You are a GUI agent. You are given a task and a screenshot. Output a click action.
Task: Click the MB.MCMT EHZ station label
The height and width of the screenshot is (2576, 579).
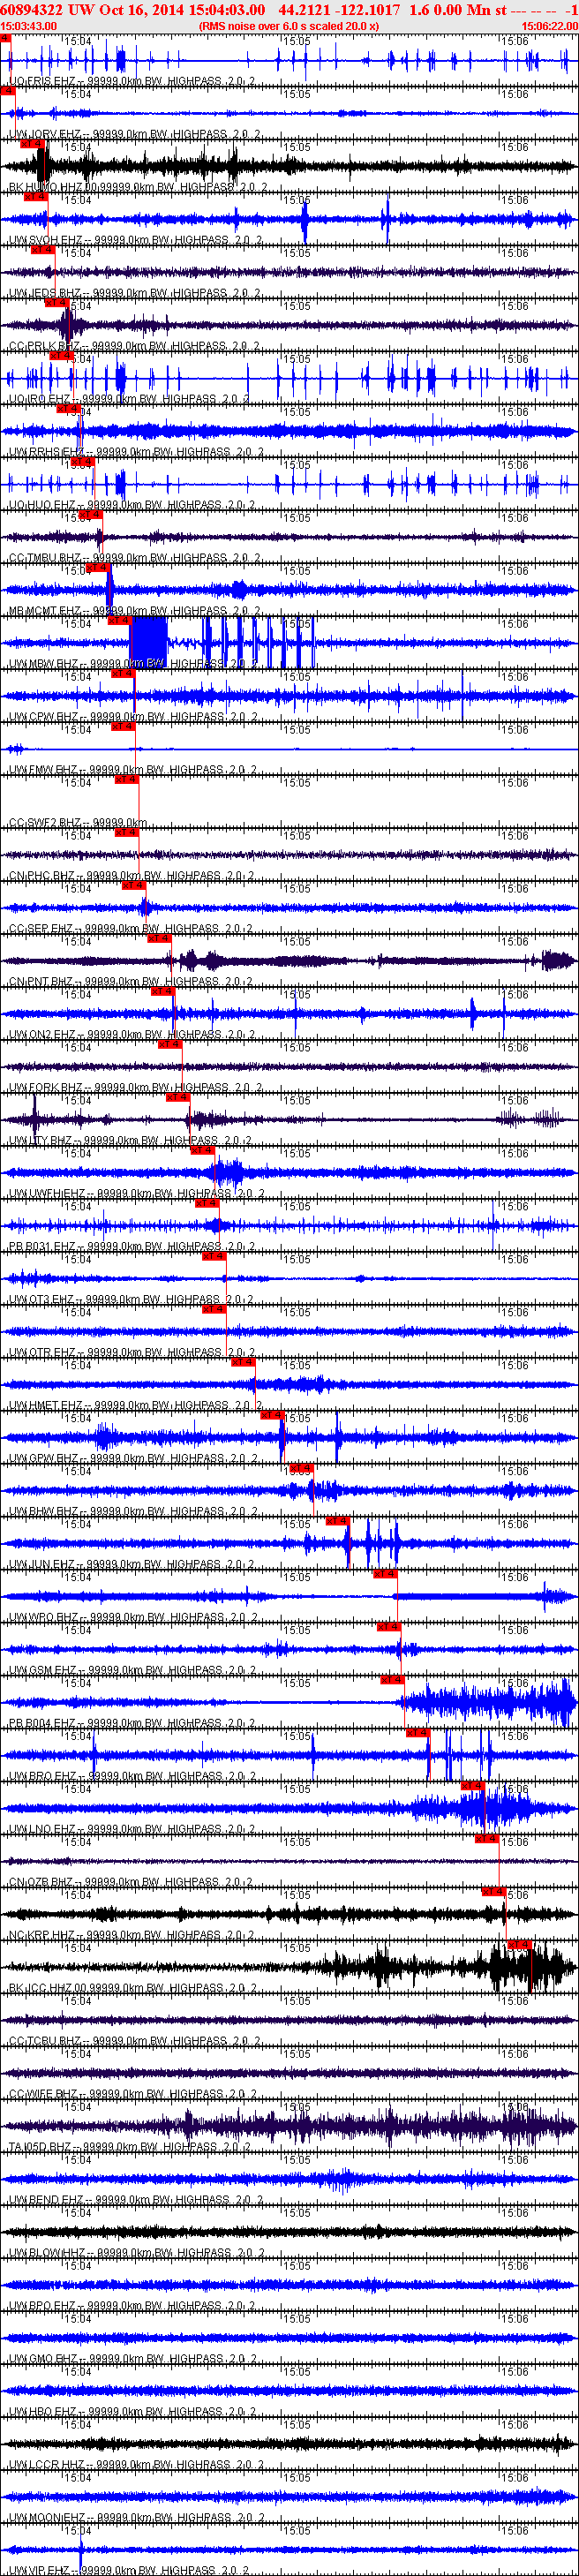[x=135, y=611]
